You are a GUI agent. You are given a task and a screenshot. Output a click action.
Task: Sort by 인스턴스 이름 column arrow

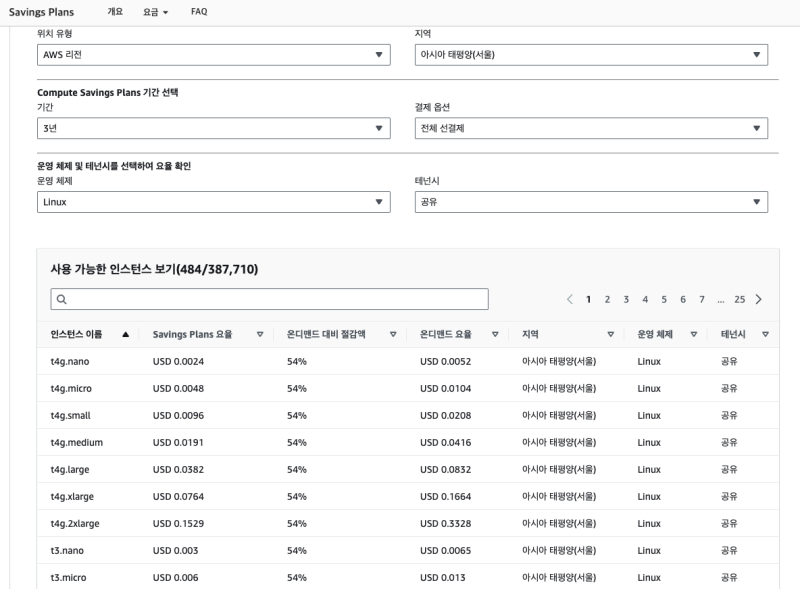coord(125,334)
